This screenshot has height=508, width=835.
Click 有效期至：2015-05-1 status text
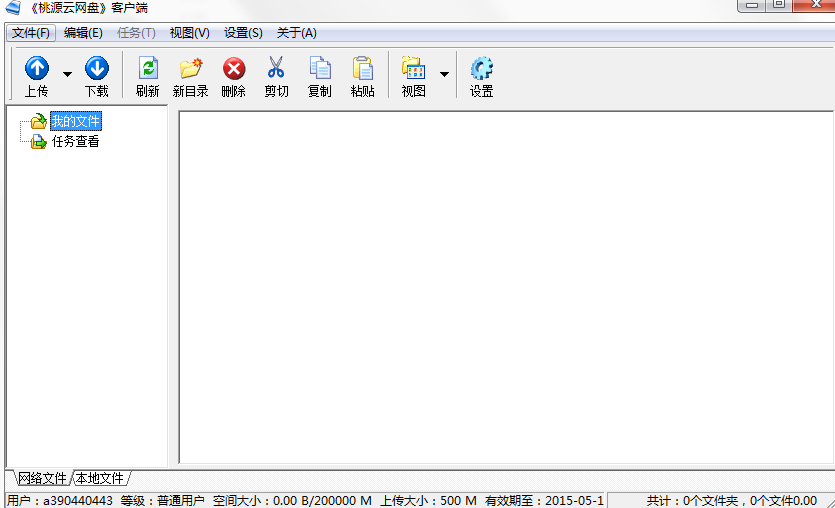[x=544, y=501]
